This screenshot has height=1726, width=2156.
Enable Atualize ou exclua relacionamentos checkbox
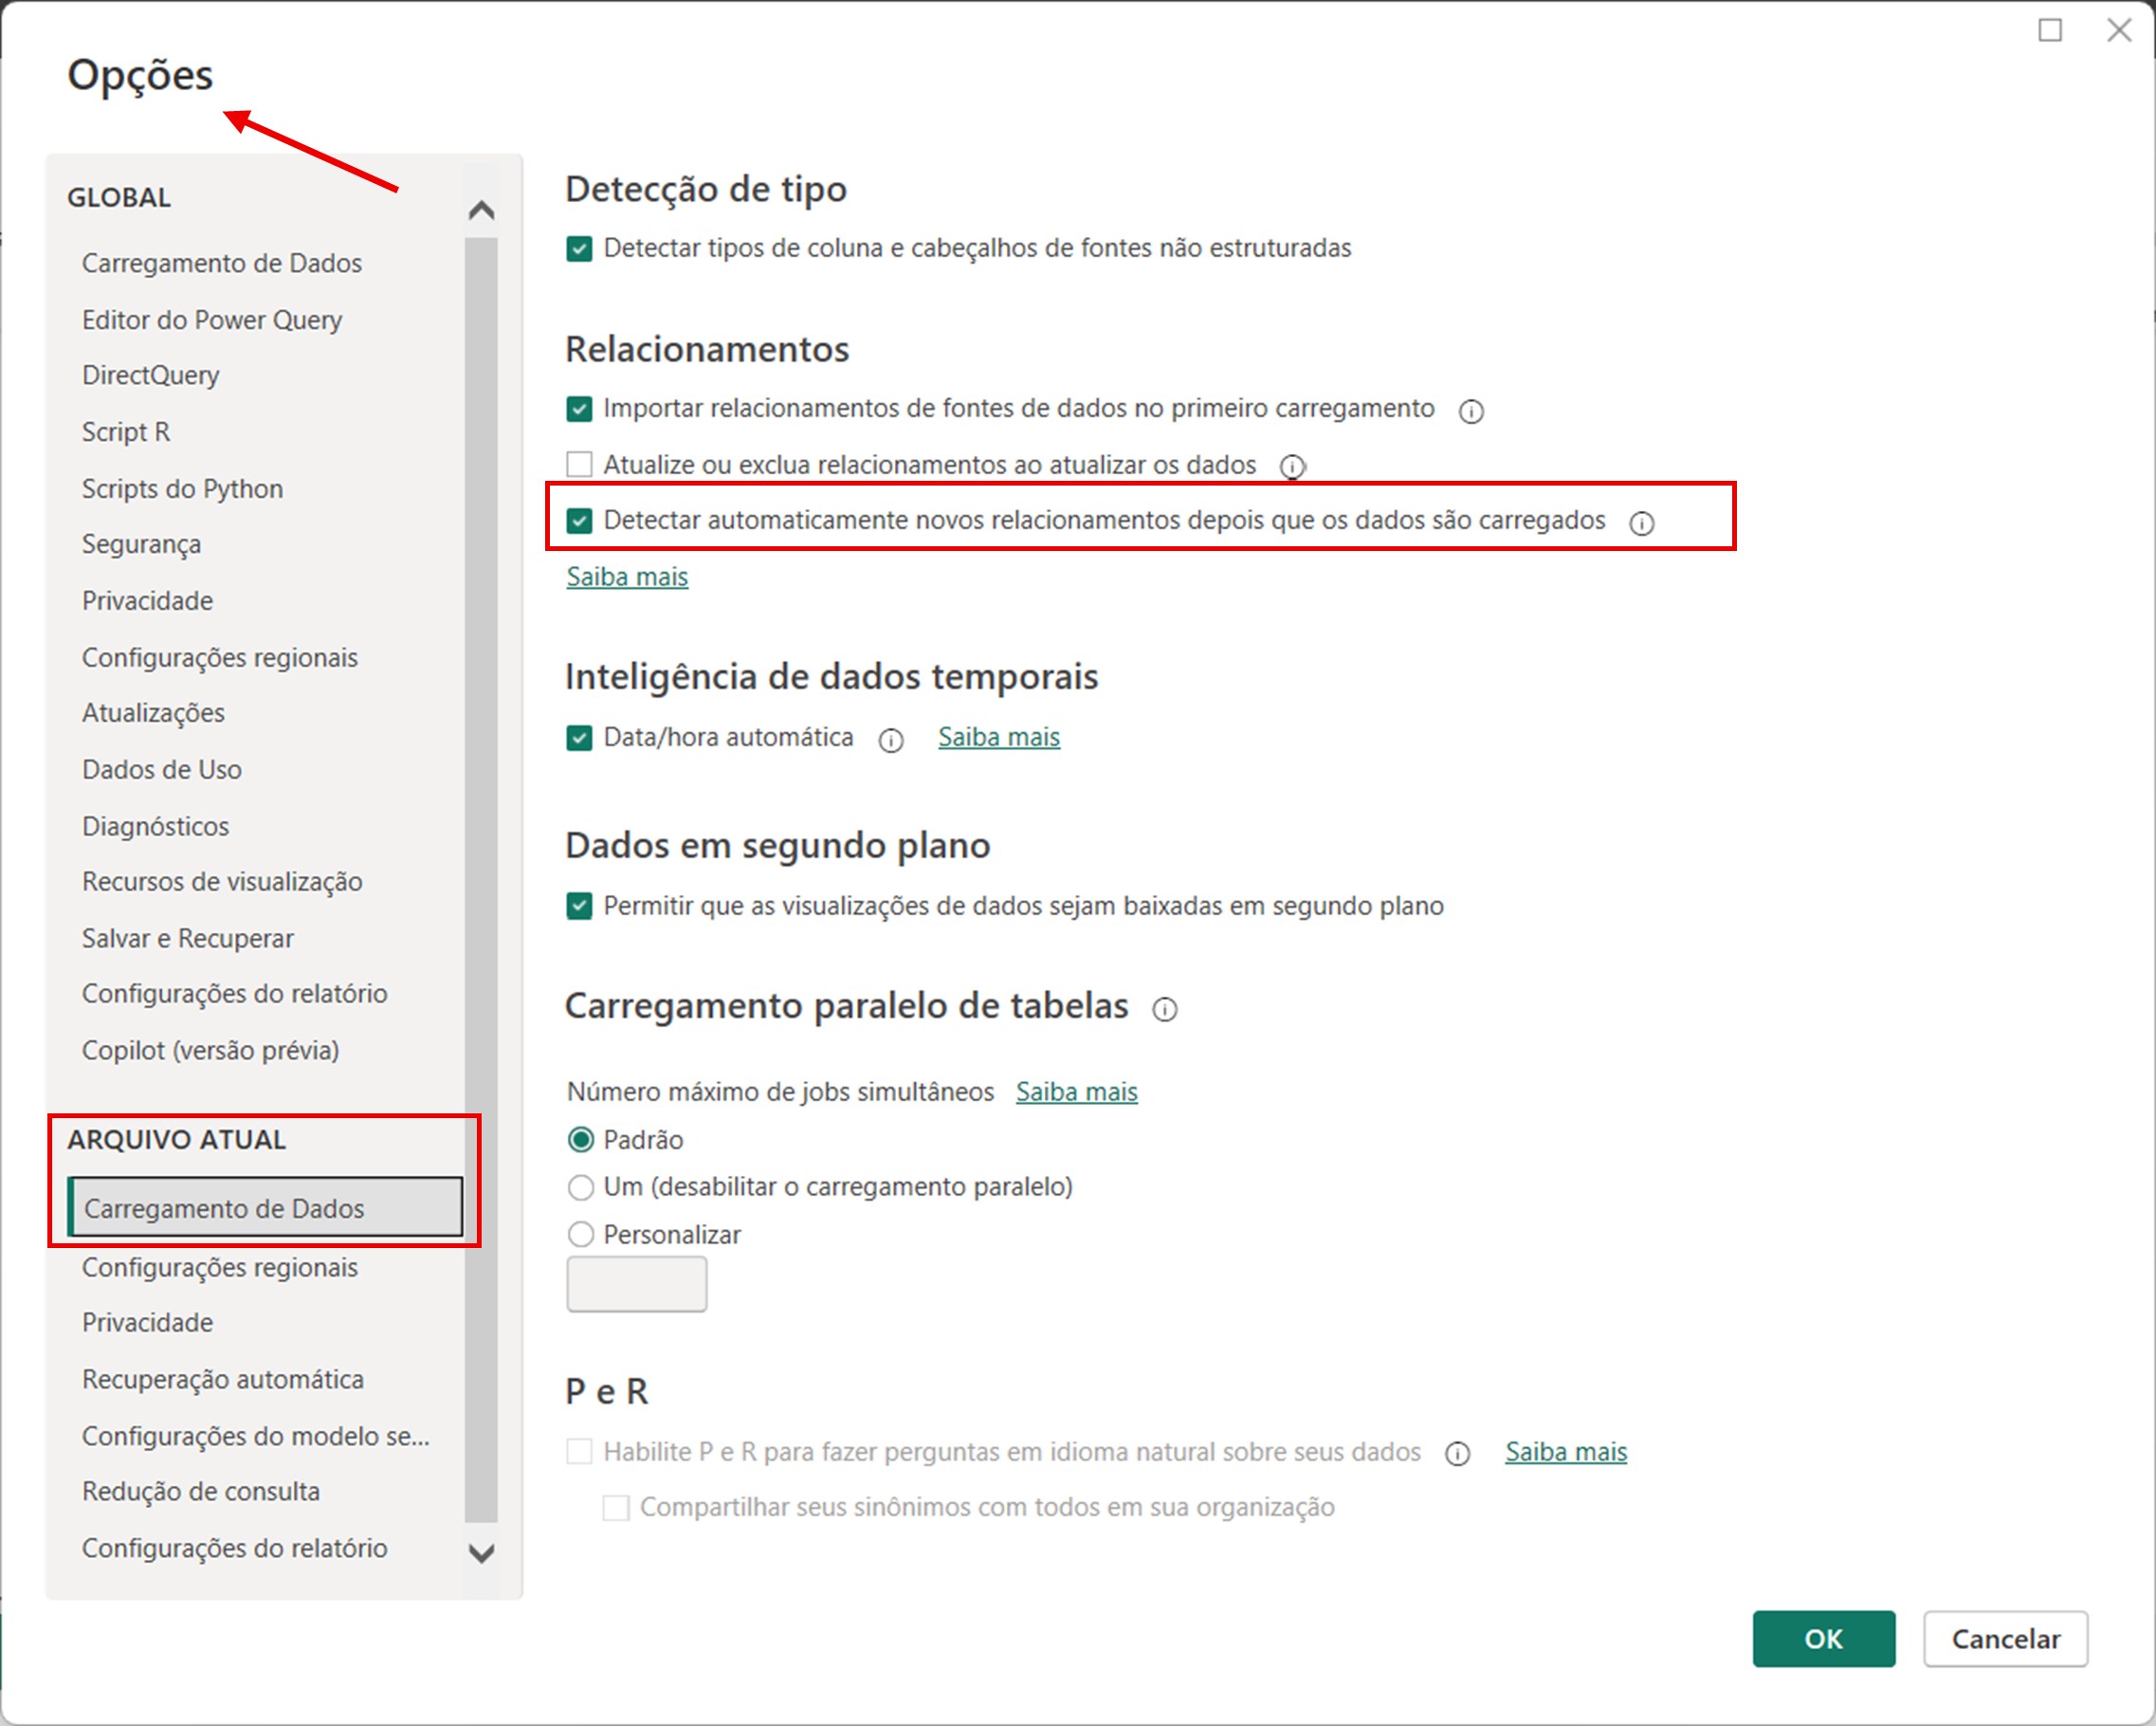click(x=579, y=464)
